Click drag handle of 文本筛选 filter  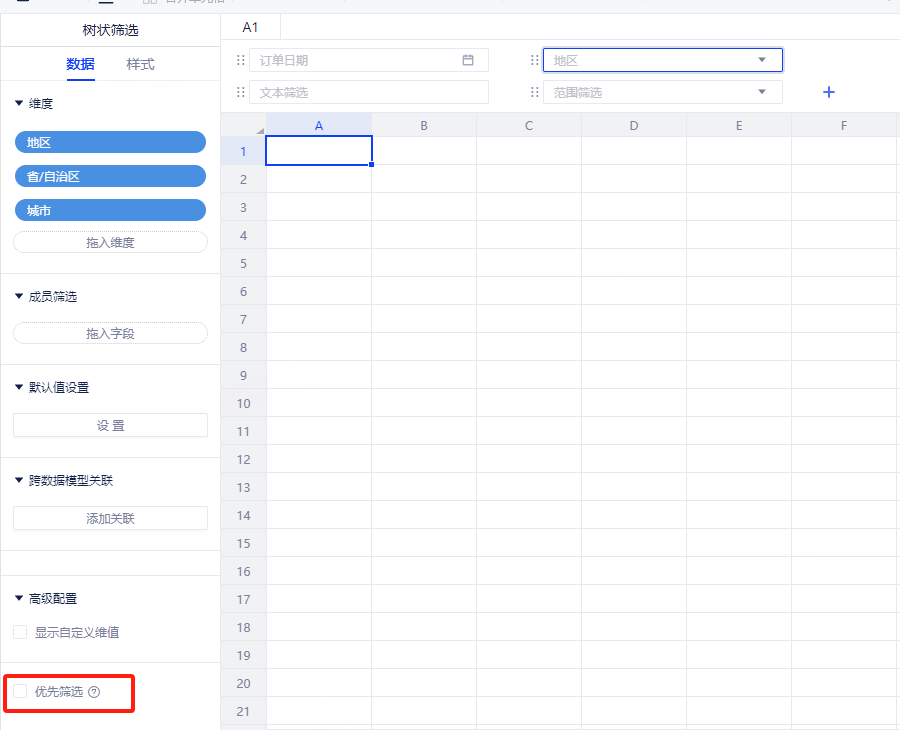click(x=240, y=92)
